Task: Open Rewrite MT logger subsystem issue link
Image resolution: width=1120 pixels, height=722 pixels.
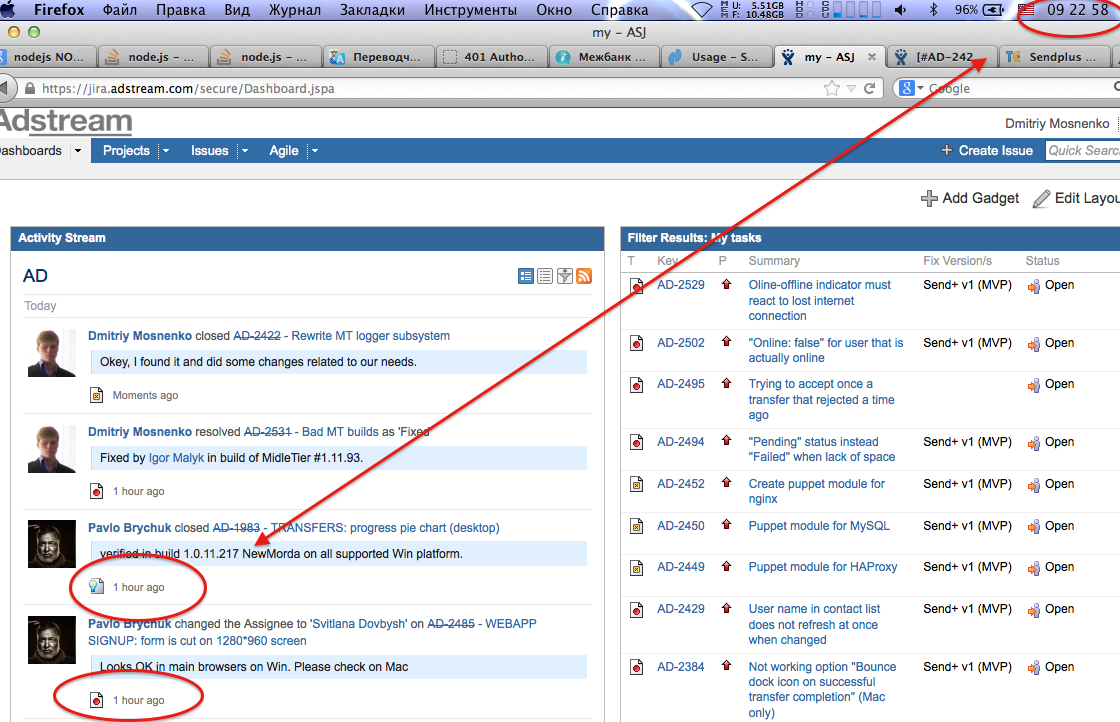Action: point(371,336)
